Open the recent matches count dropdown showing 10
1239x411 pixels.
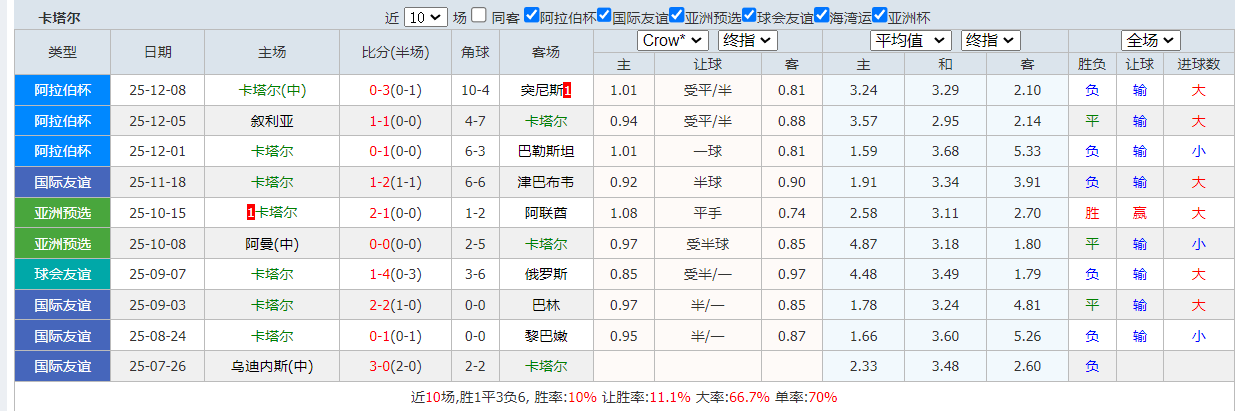[426, 17]
